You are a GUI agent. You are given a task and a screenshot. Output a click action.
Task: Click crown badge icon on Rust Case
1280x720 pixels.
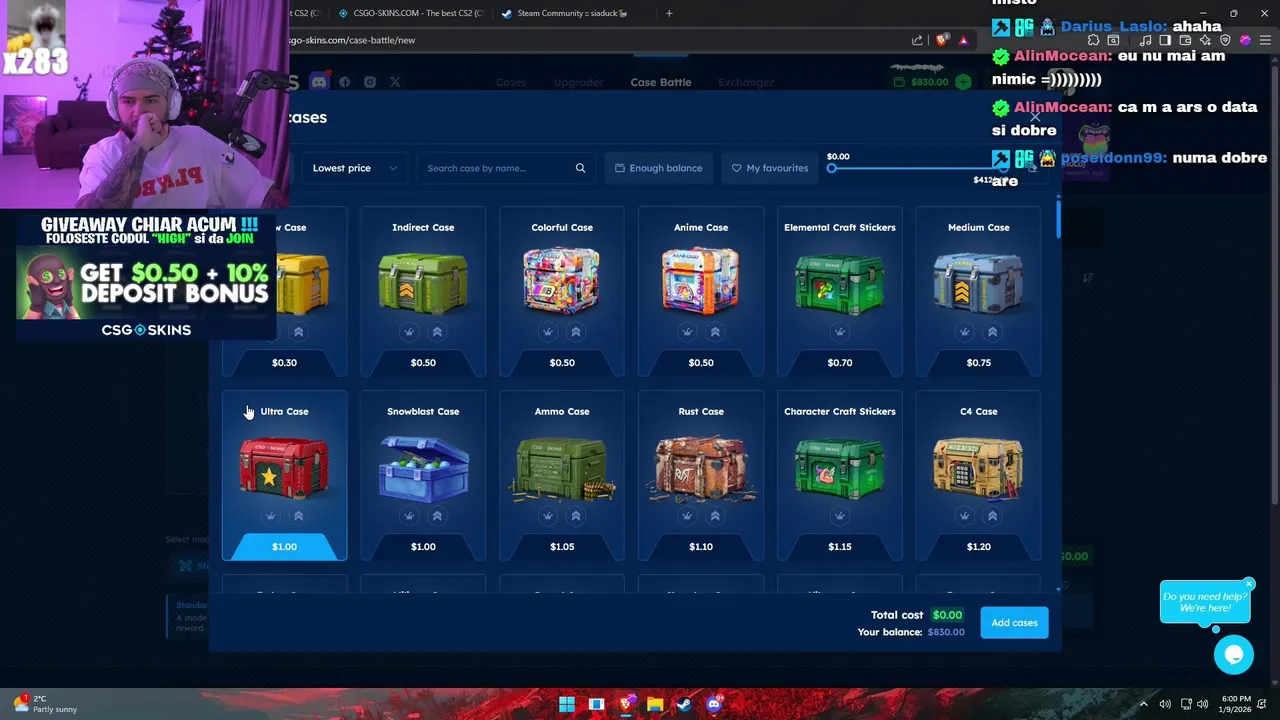tap(687, 516)
